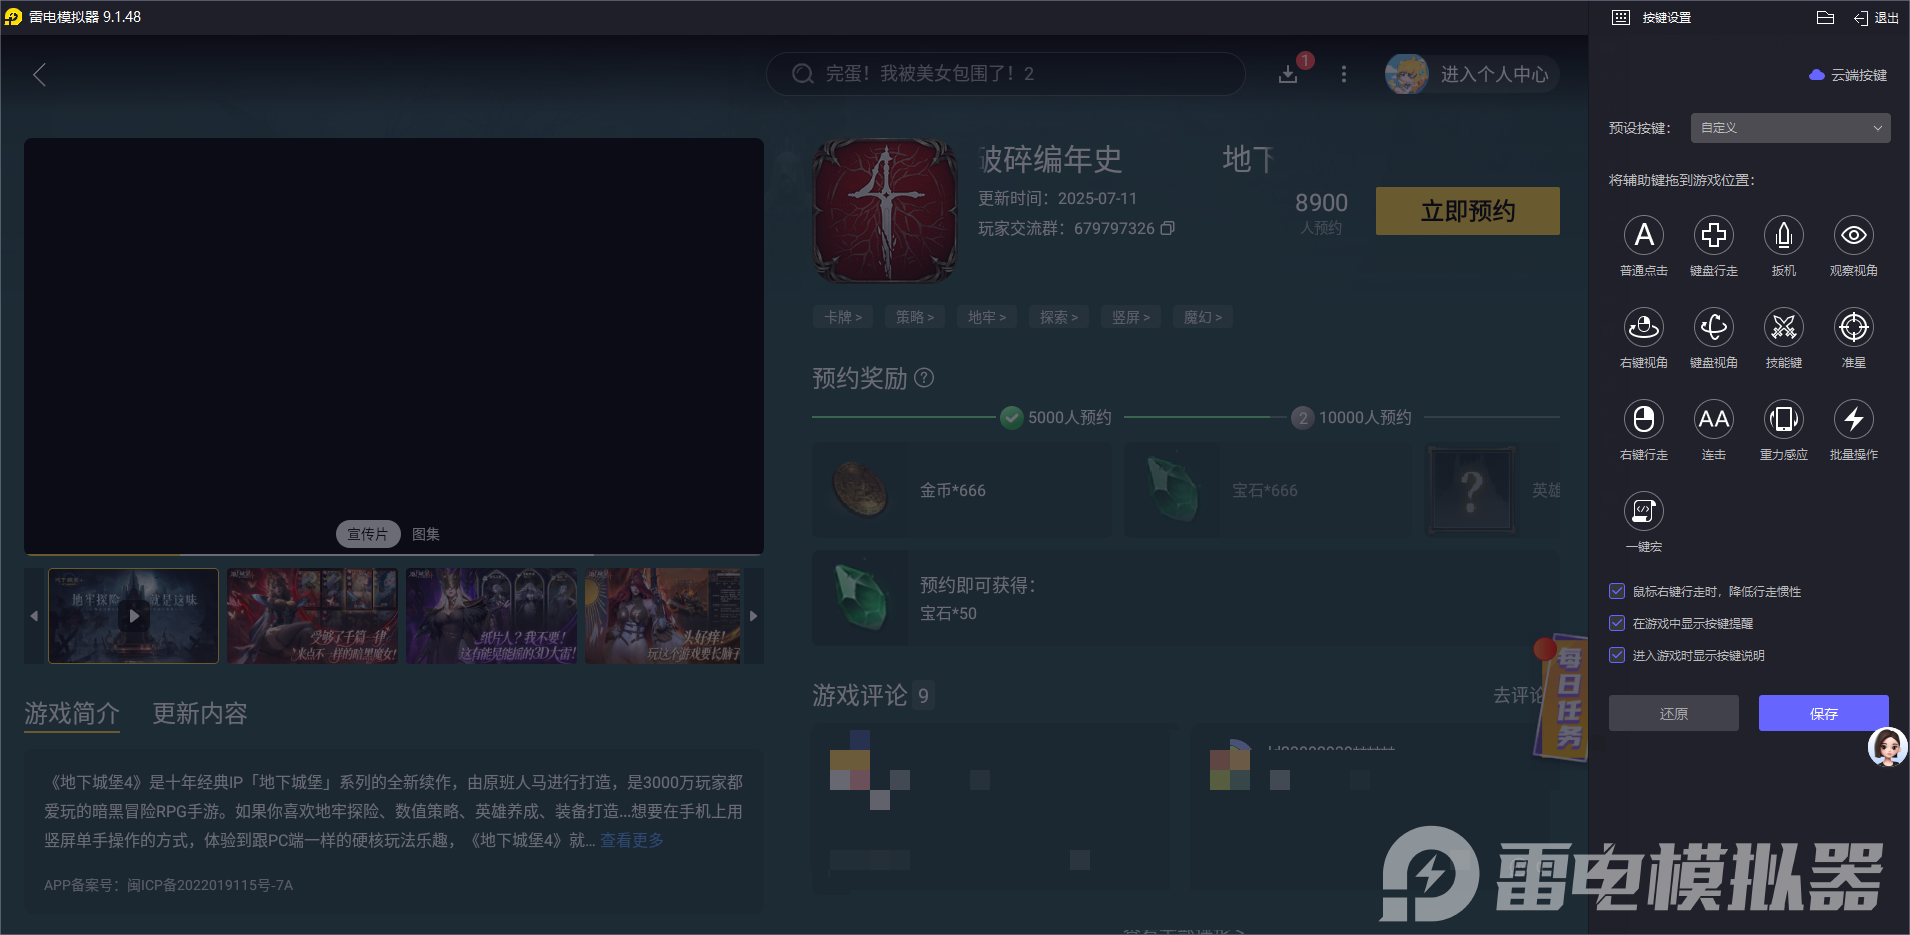Select the 游戏简介 tab
This screenshot has height=935, width=1910.
coord(72,713)
